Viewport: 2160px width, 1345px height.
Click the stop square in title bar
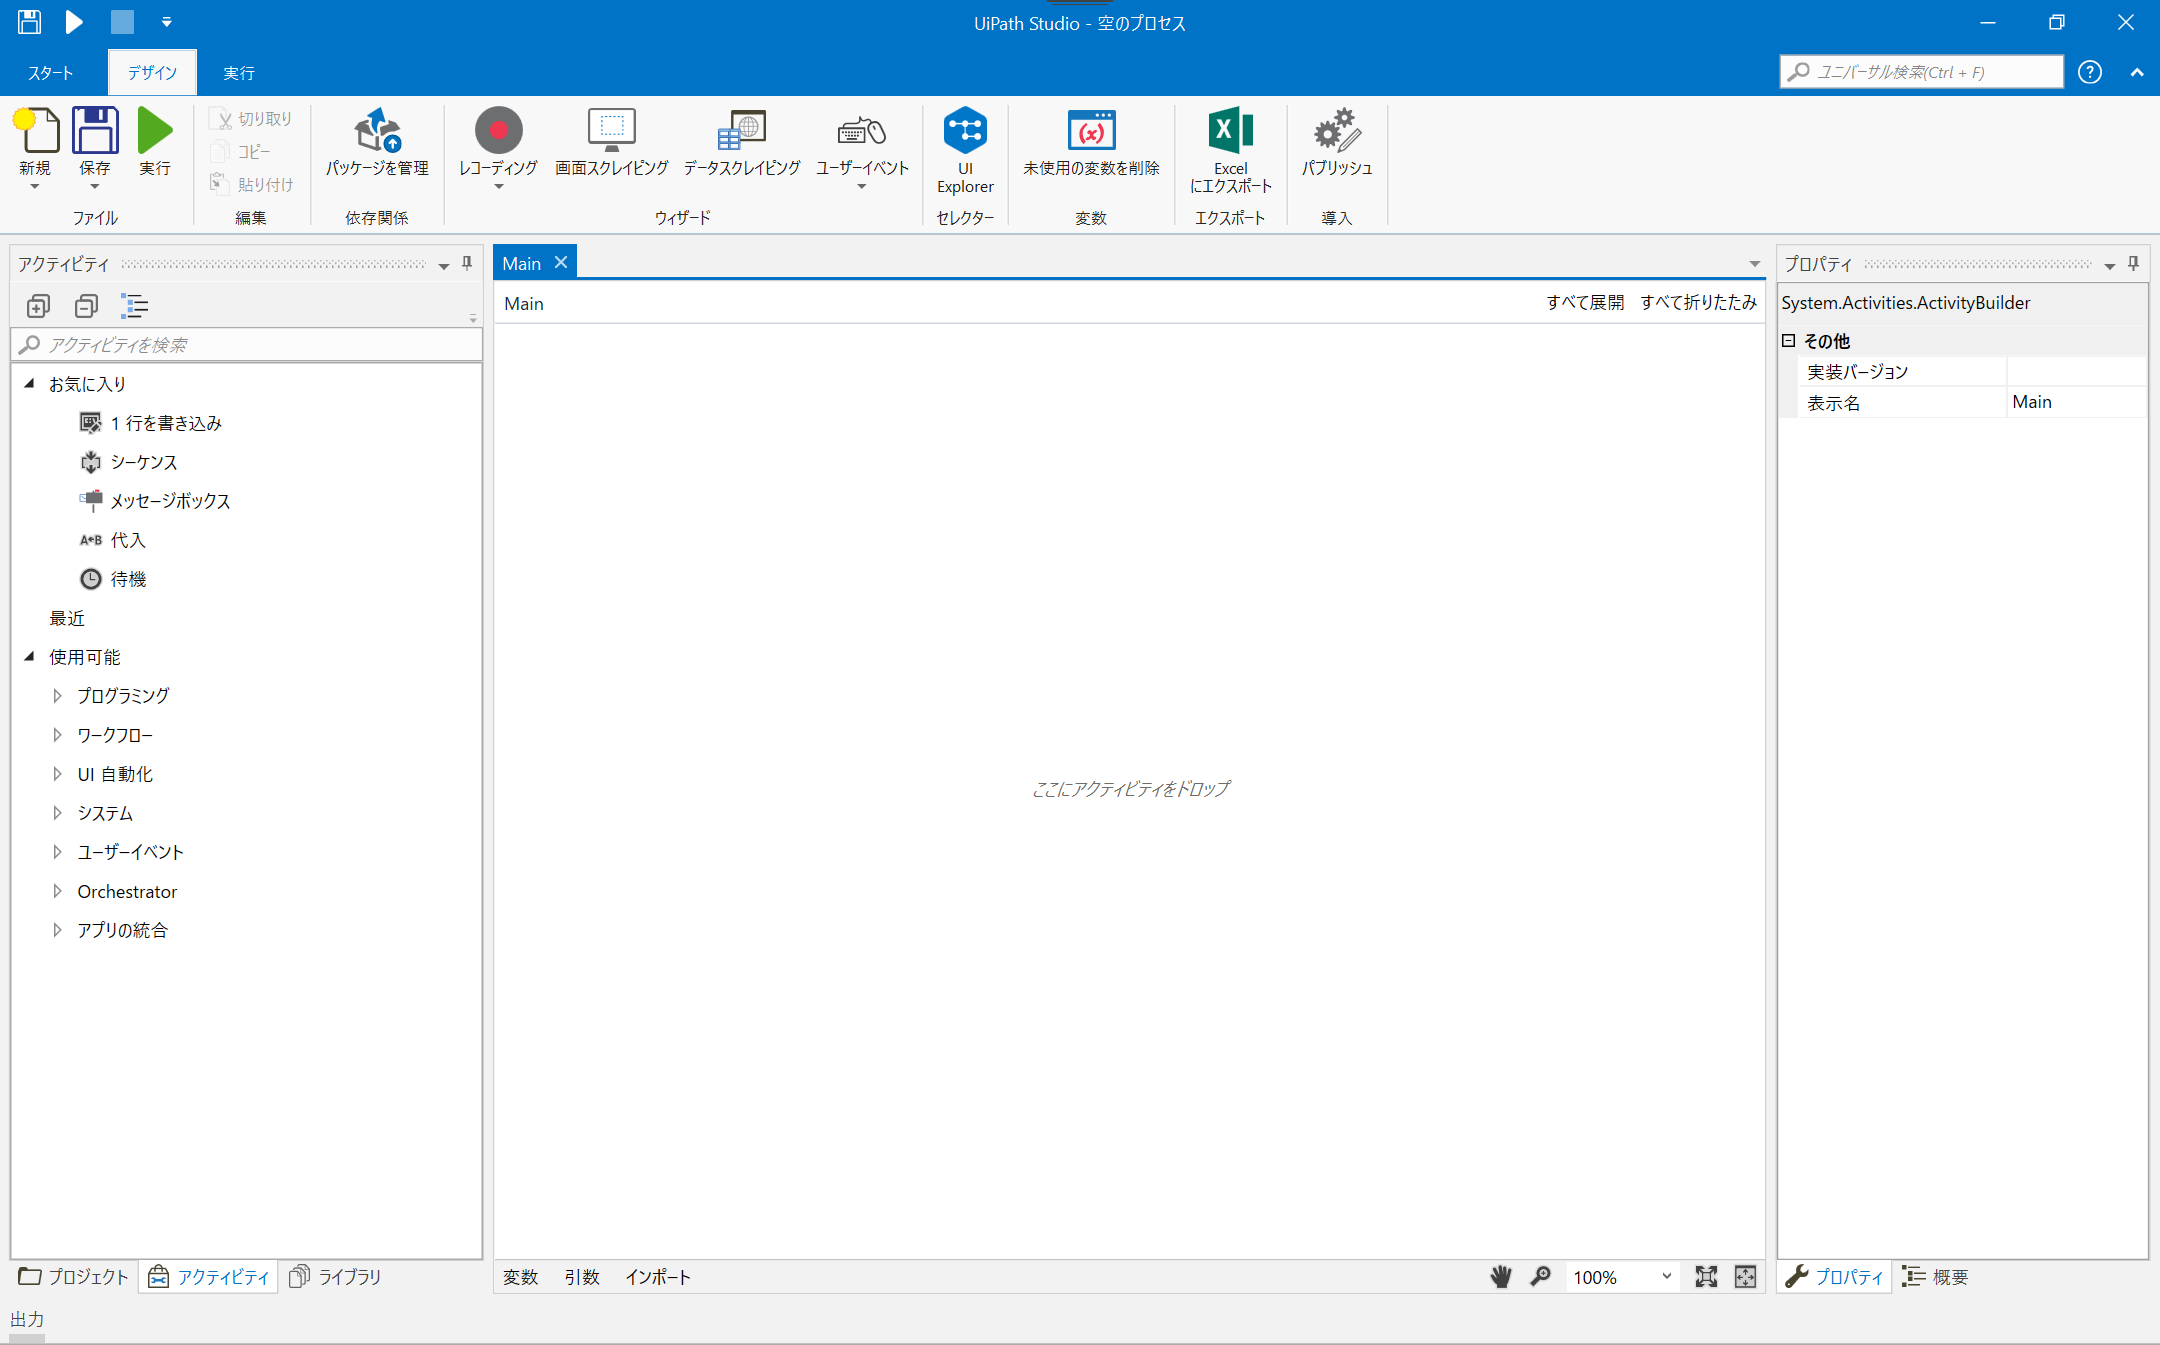[122, 22]
